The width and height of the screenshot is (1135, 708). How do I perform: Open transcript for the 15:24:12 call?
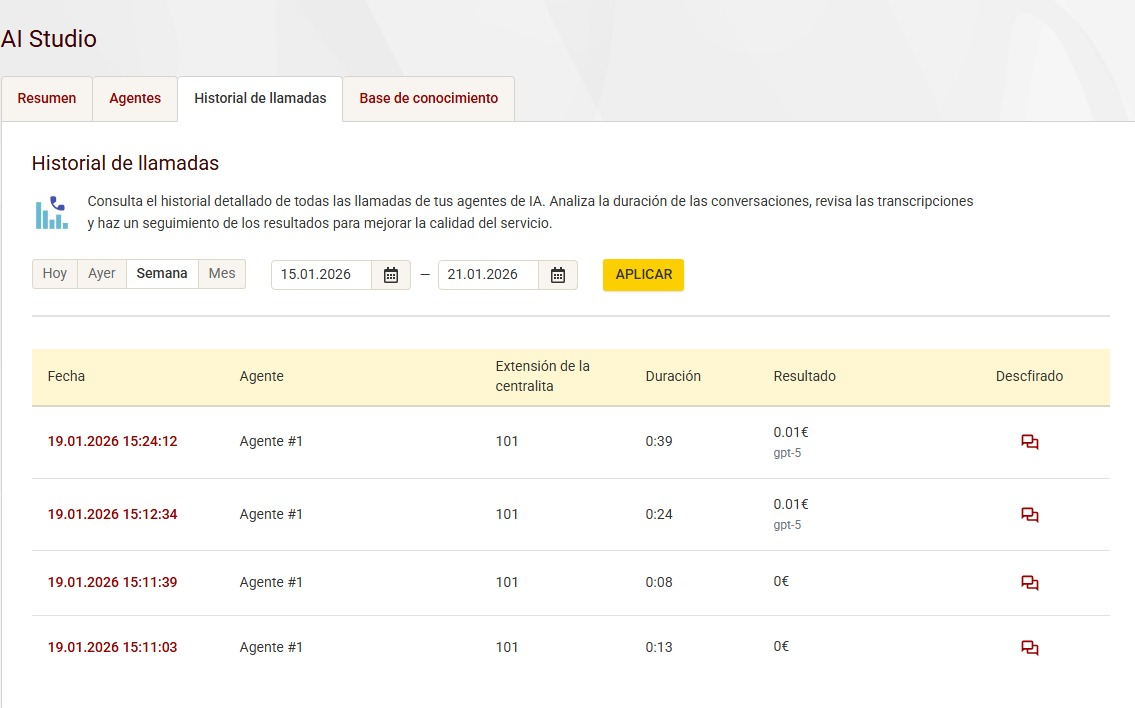point(1029,442)
